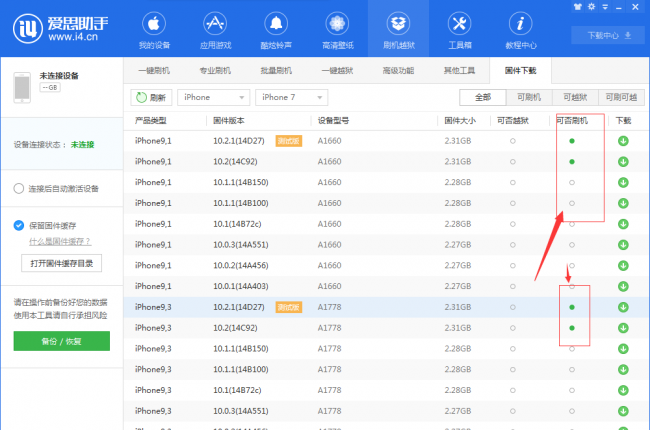
Task: Select the 固件下载 tab
Action: [x=520, y=70]
